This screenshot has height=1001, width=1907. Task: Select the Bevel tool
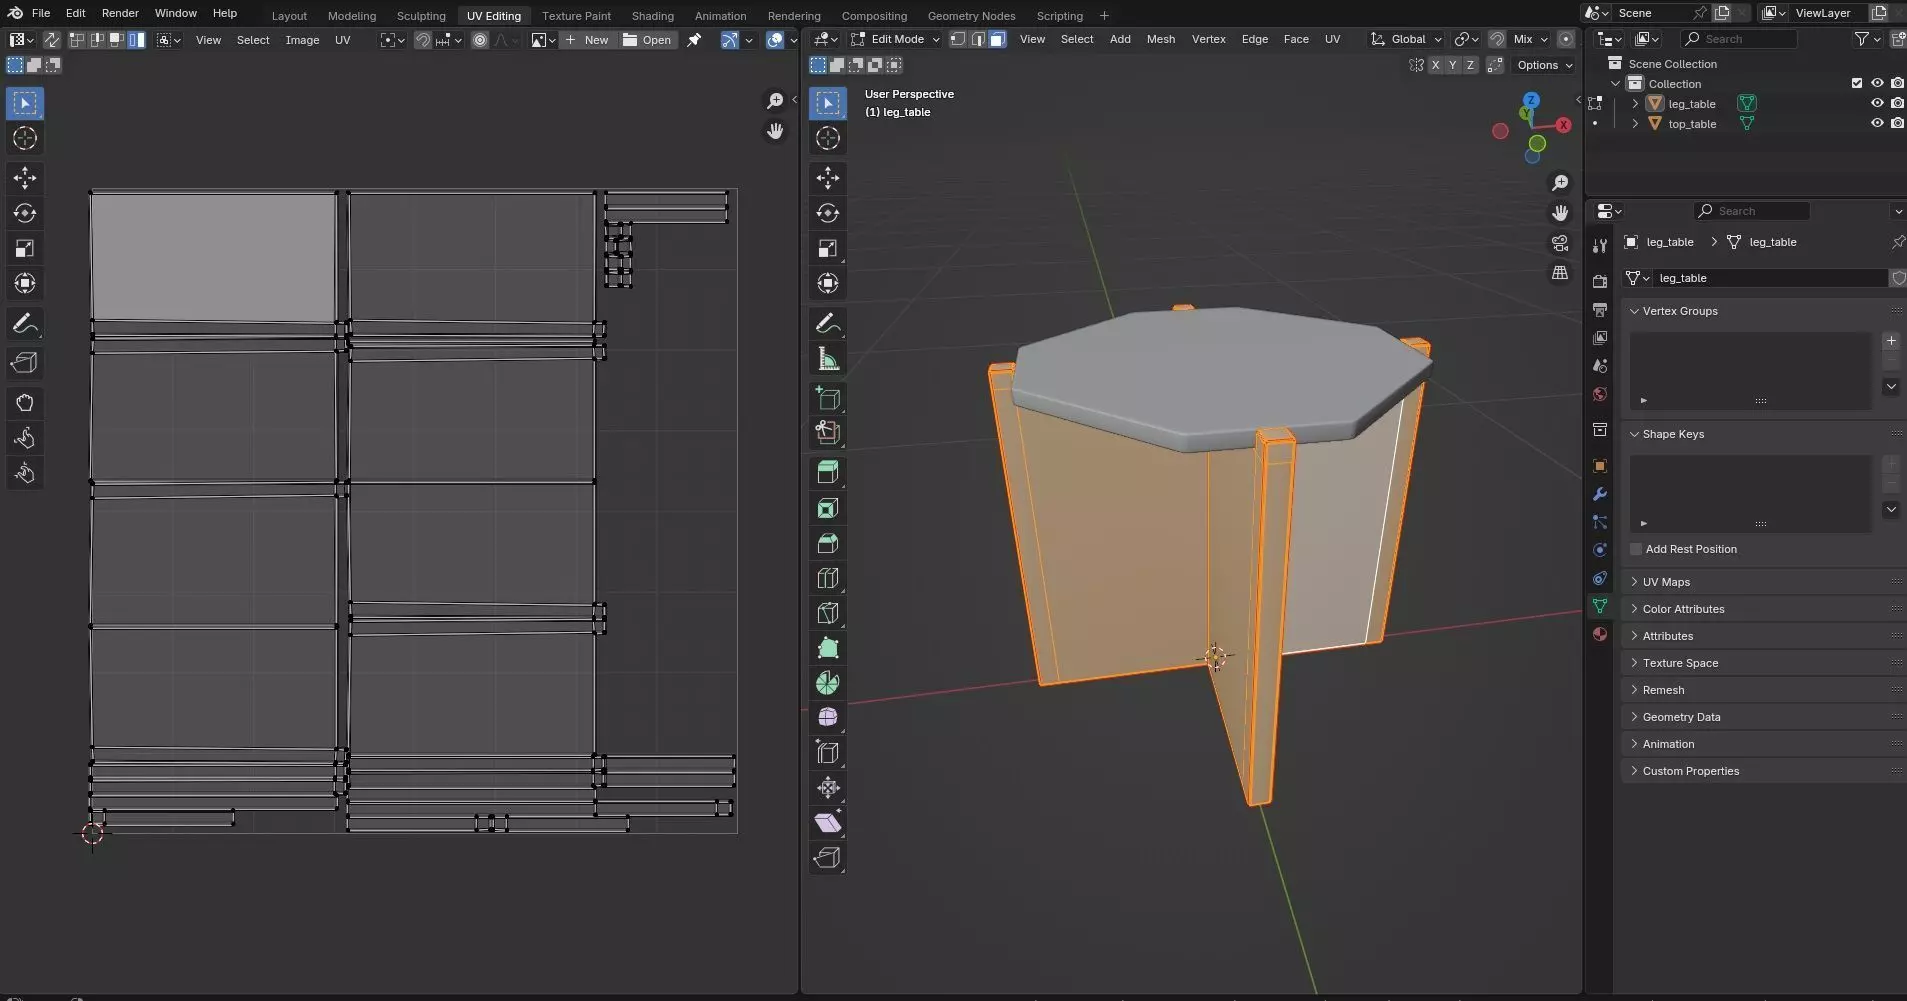coord(828,543)
